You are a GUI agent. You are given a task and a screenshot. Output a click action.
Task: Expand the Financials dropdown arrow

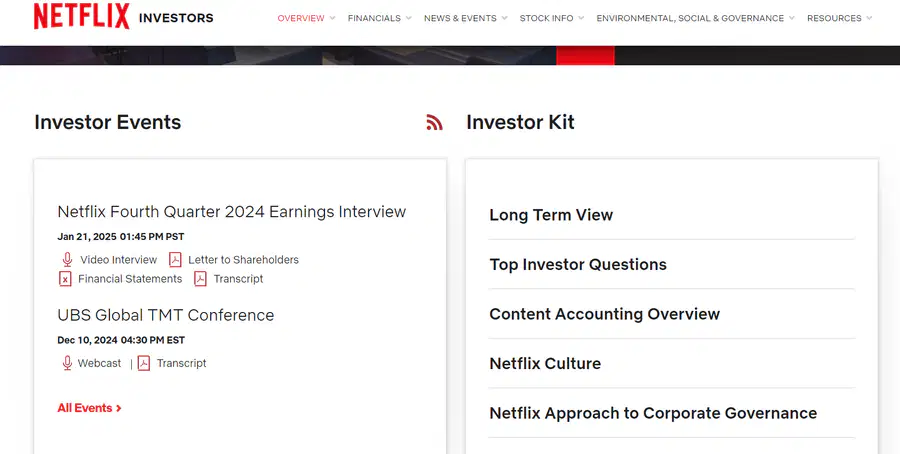(409, 18)
